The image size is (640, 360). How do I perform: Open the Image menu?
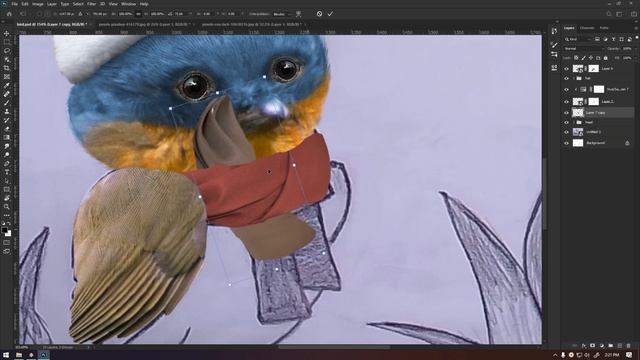(x=38, y=4)
